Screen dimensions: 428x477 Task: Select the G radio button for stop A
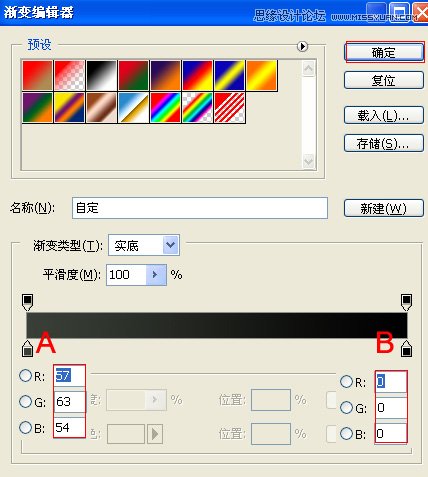(25, 402)
